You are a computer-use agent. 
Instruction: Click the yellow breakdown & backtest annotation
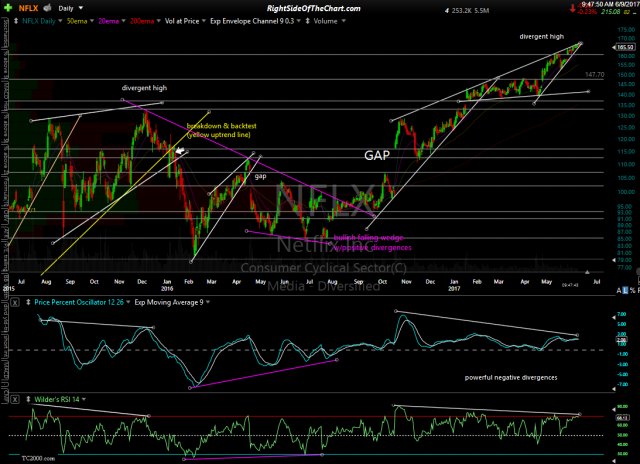coord(221,130)
